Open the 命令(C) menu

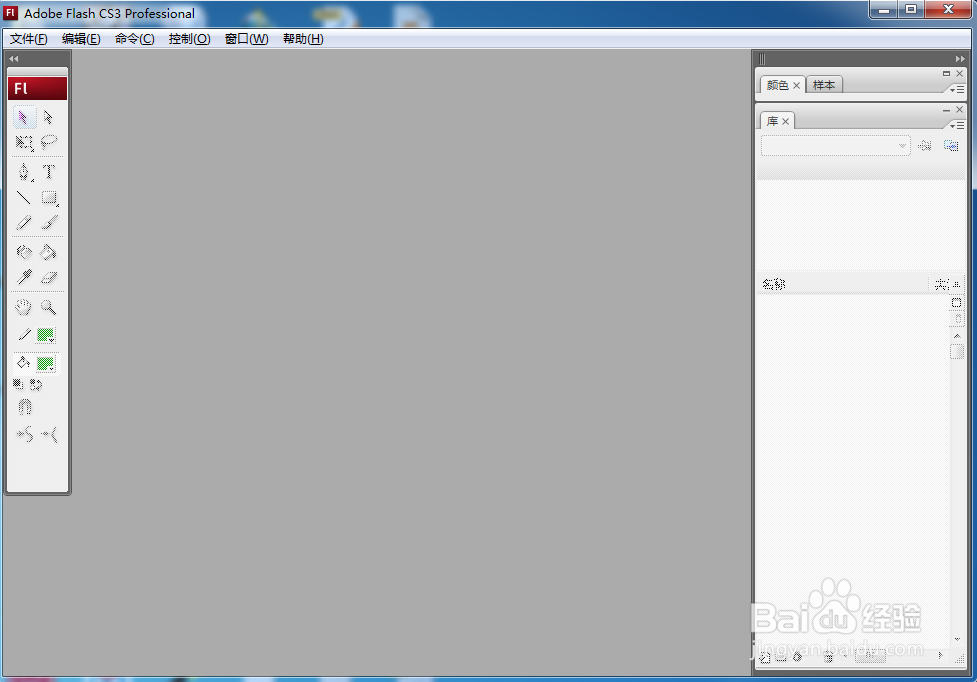tap(135, 39)
